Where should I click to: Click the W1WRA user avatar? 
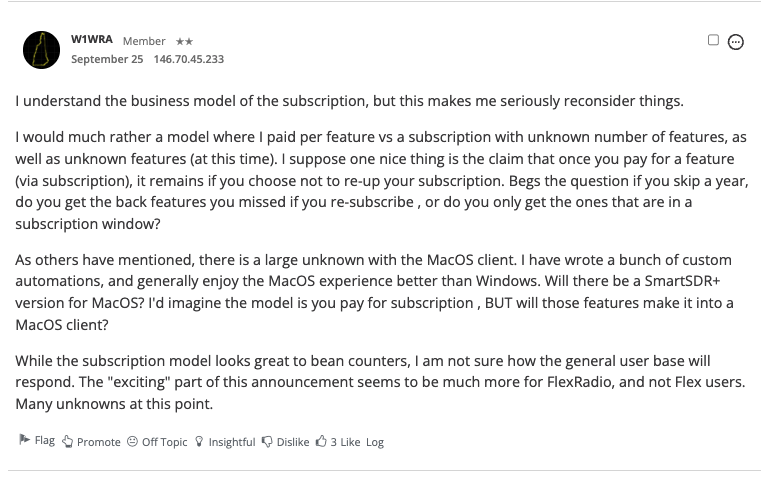click(41, 50)
